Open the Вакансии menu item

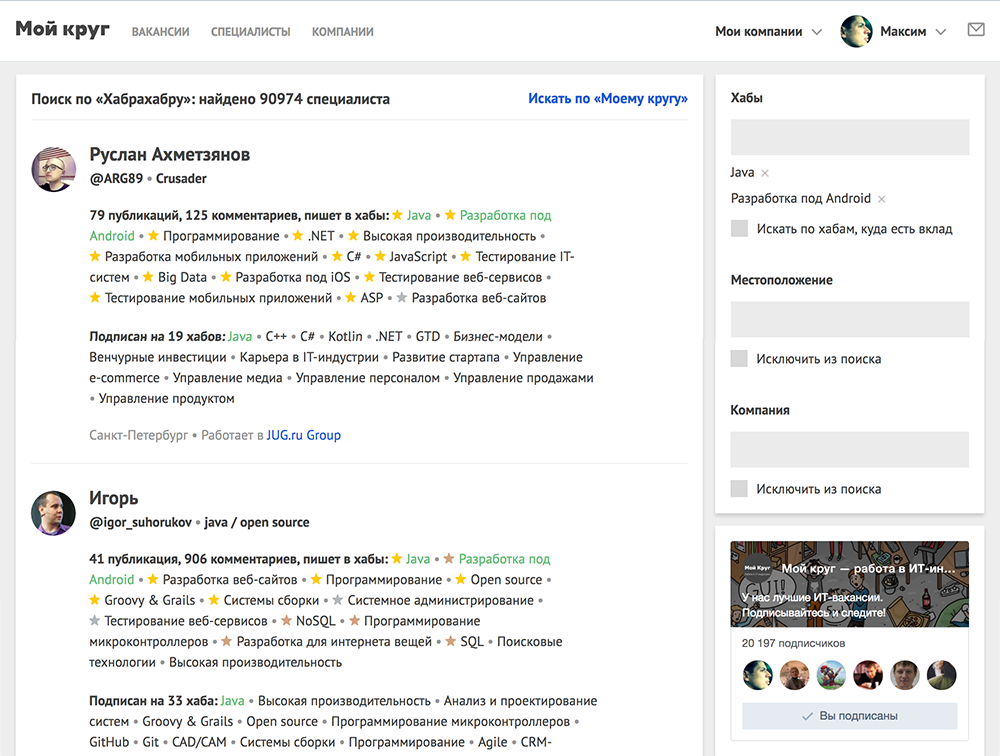point(160,32)
